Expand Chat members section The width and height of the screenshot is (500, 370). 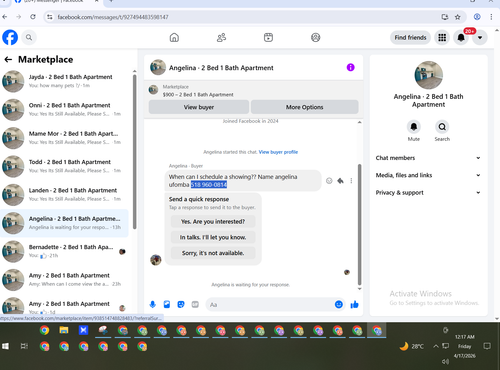coord(428,158)
